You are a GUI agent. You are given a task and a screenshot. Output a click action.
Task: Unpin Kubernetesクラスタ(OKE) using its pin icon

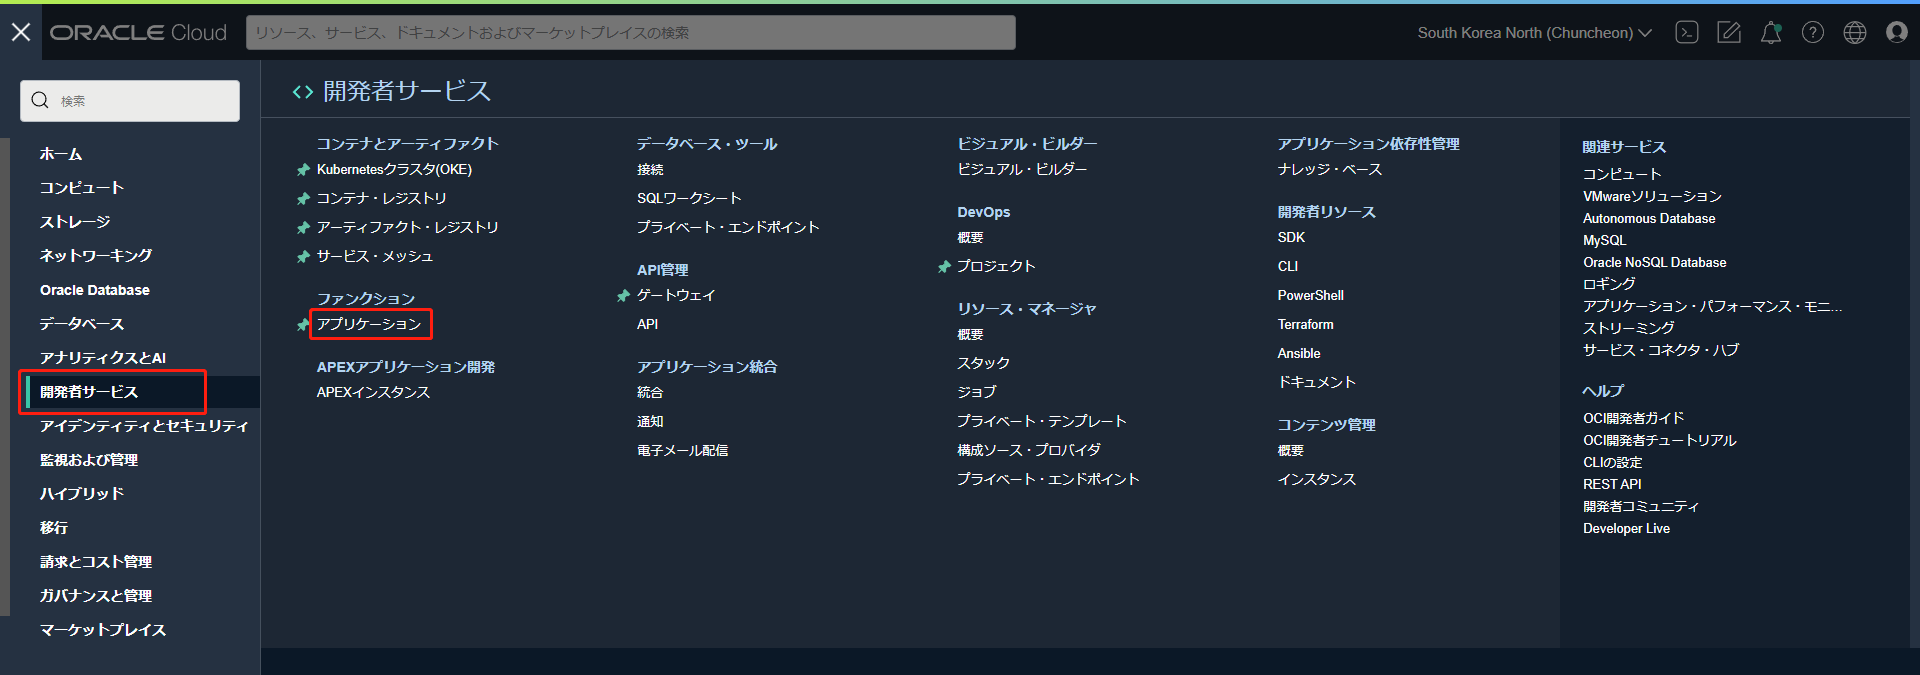[x=303, y=170]
